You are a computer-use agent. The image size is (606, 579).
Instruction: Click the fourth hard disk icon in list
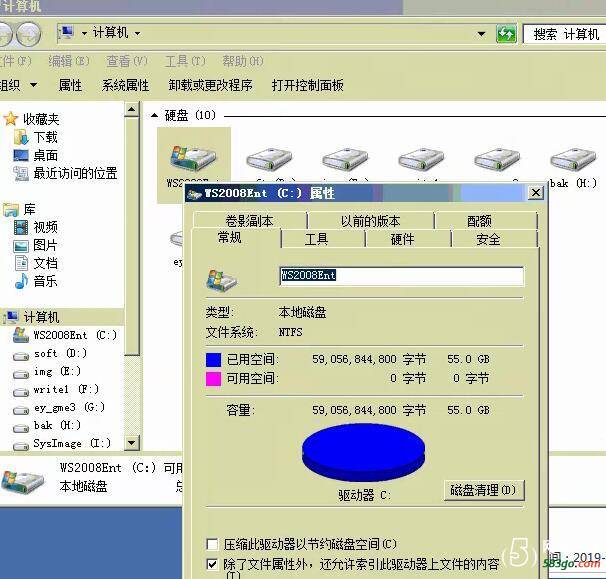421,159
